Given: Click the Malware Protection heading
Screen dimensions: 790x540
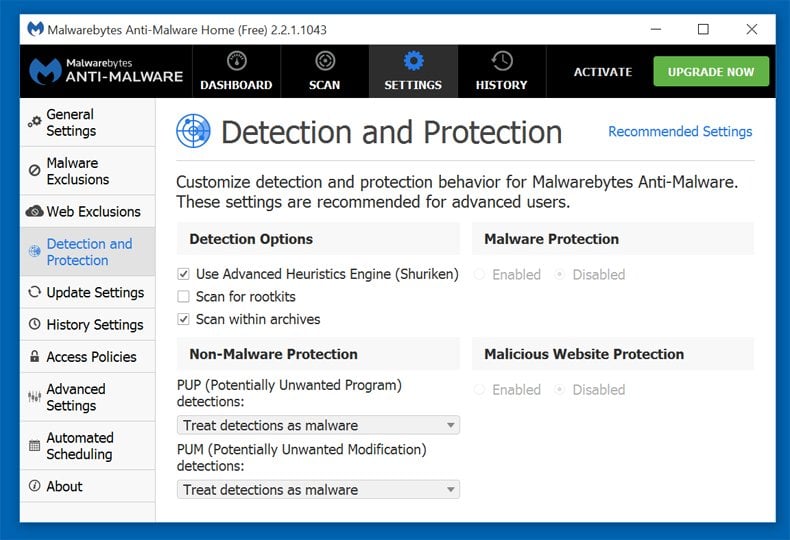Looking at the screenshot, I should click(x=551, y=239).
